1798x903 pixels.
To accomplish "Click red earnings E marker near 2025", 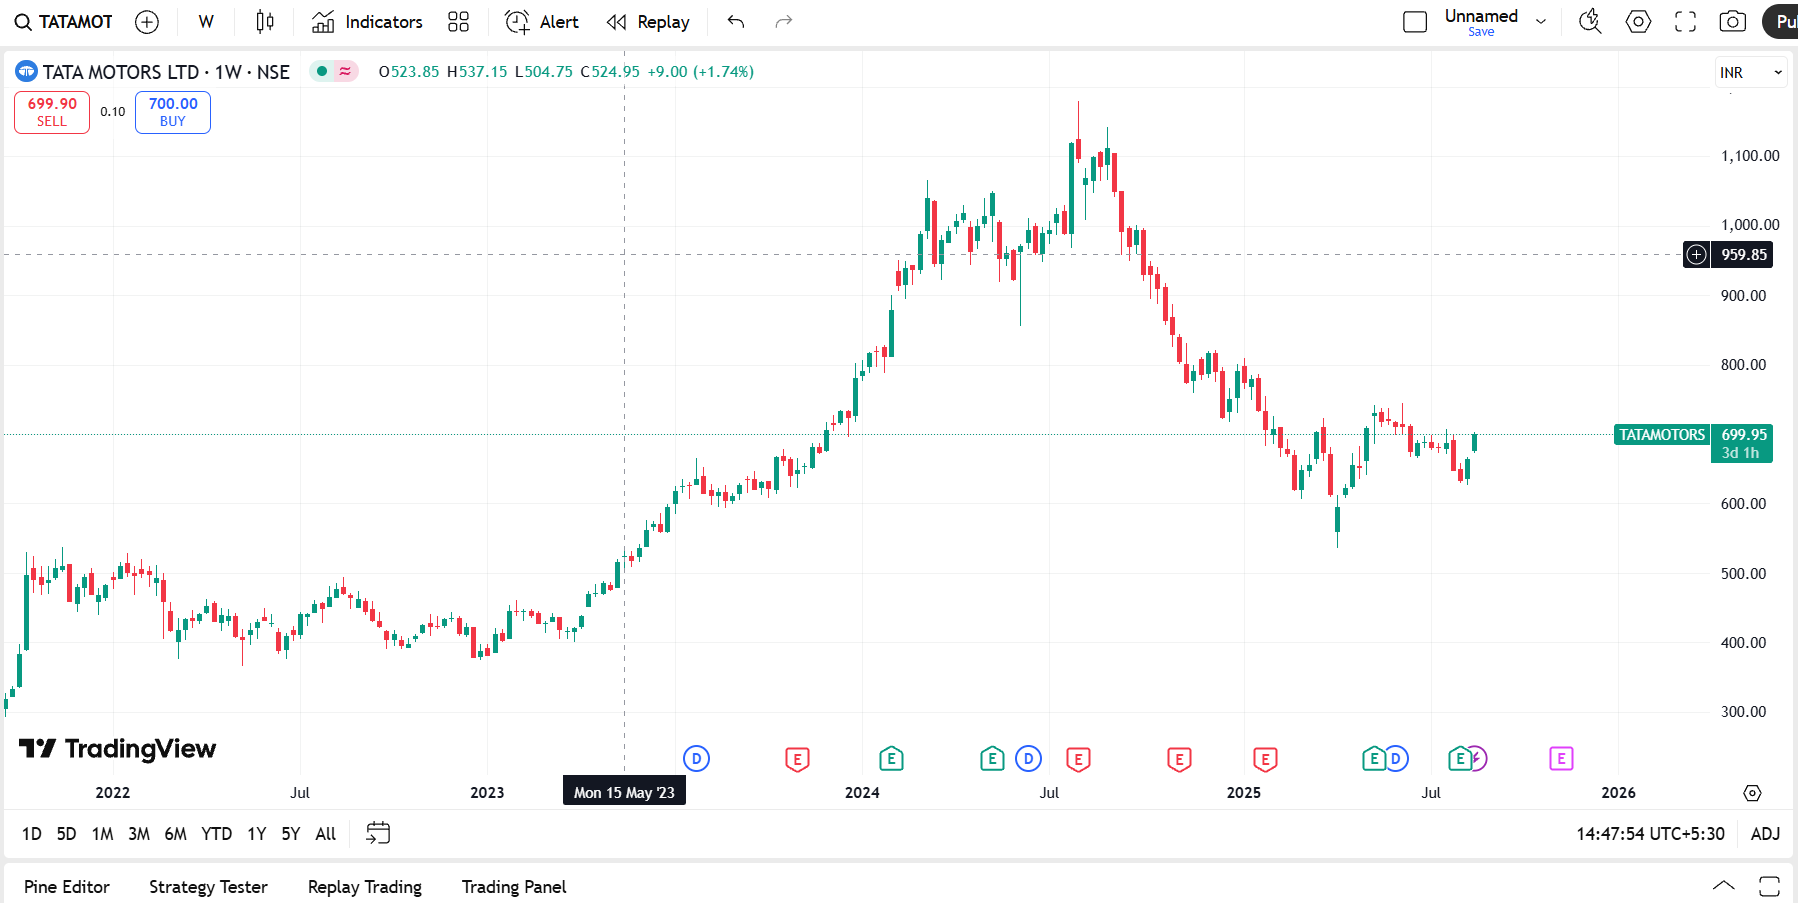I will pos(1265,759).
